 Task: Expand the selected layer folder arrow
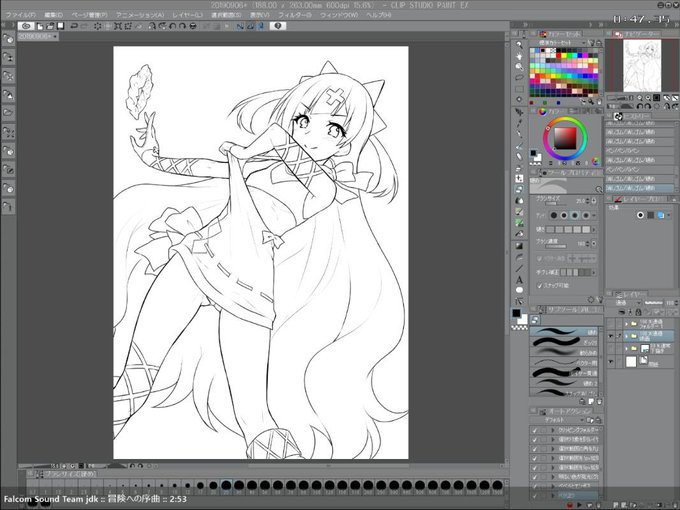[x=626, y=336]
